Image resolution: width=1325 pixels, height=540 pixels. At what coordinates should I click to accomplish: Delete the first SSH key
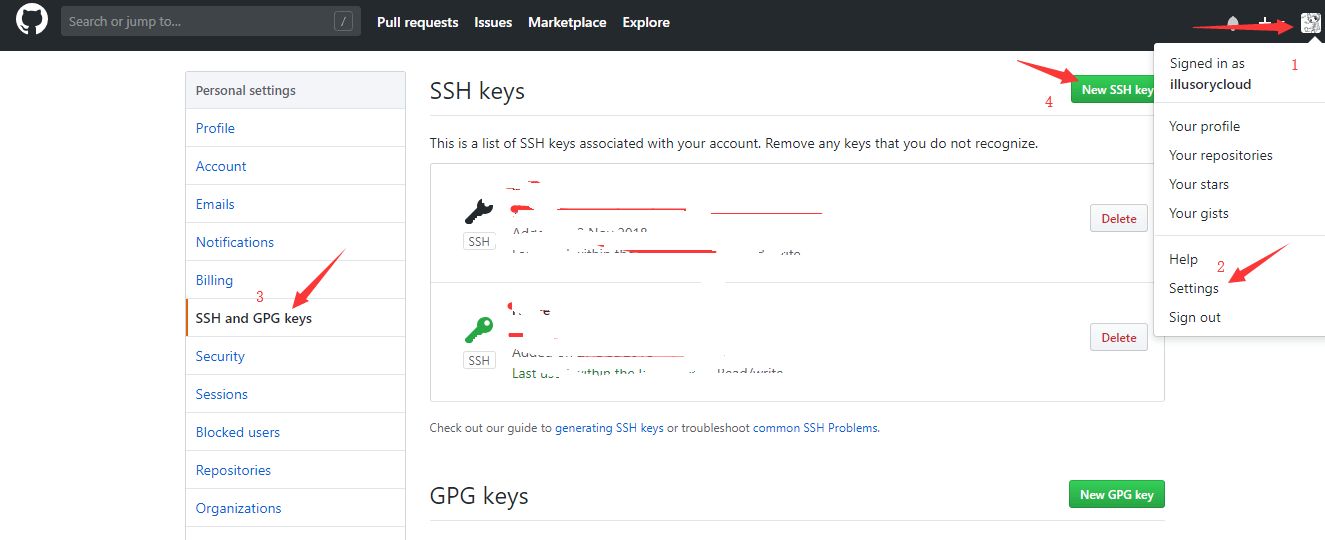[x=1118, y=218]
